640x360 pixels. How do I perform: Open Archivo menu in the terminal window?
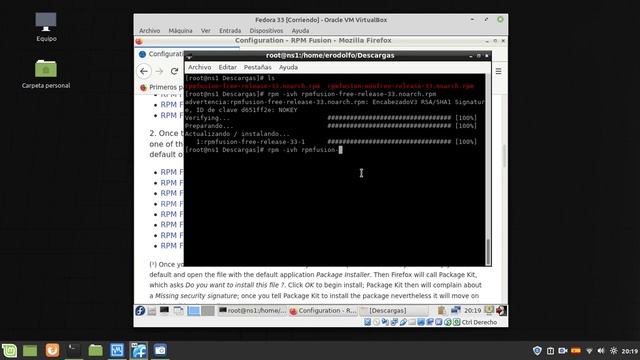coord(199,67)
